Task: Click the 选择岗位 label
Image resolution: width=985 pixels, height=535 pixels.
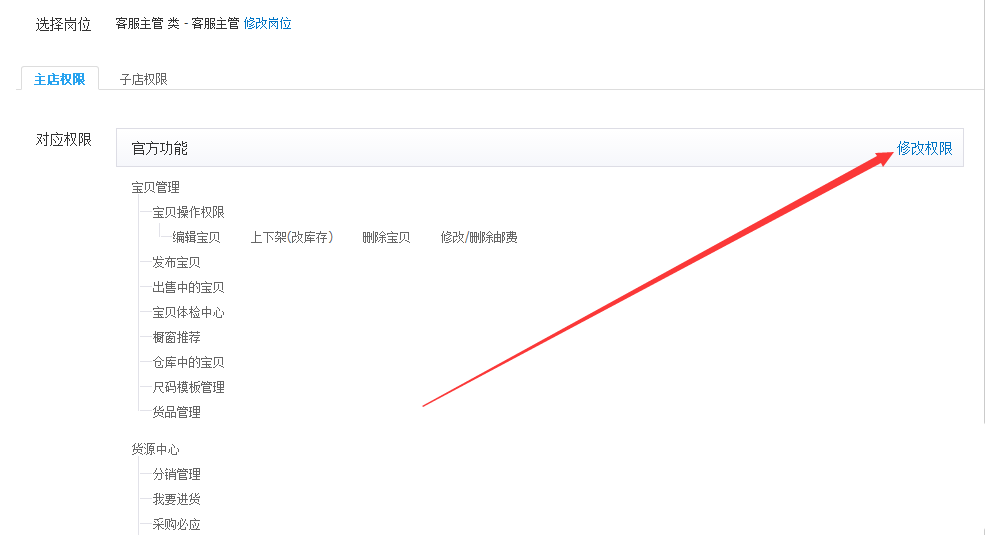Action: pos(63,24)
